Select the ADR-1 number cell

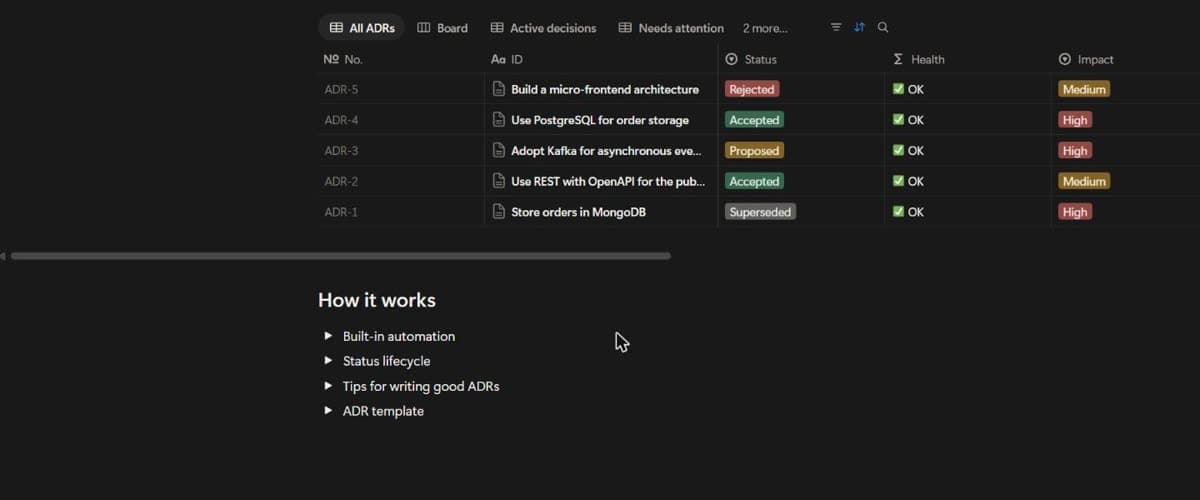(401, 212)
